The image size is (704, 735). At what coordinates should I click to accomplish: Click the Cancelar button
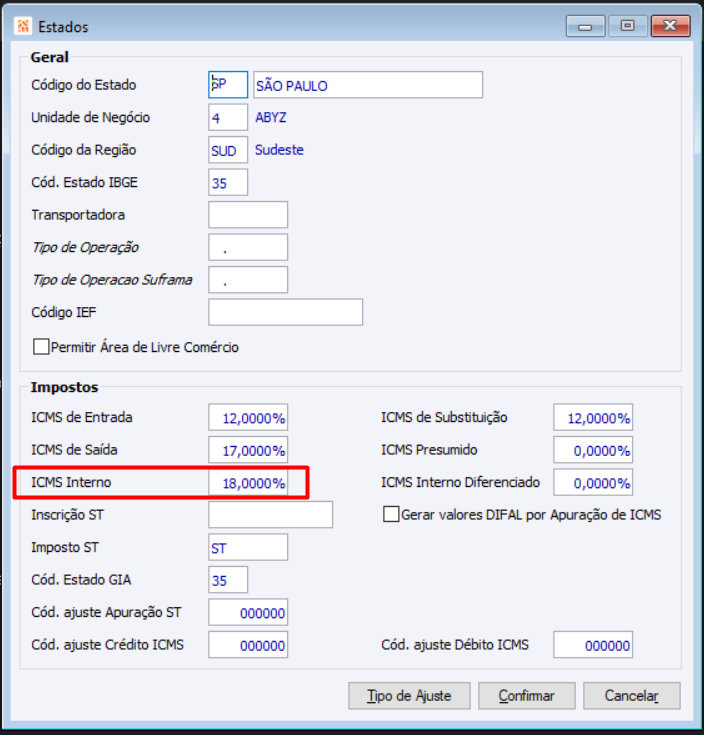(x=632, y=696)
